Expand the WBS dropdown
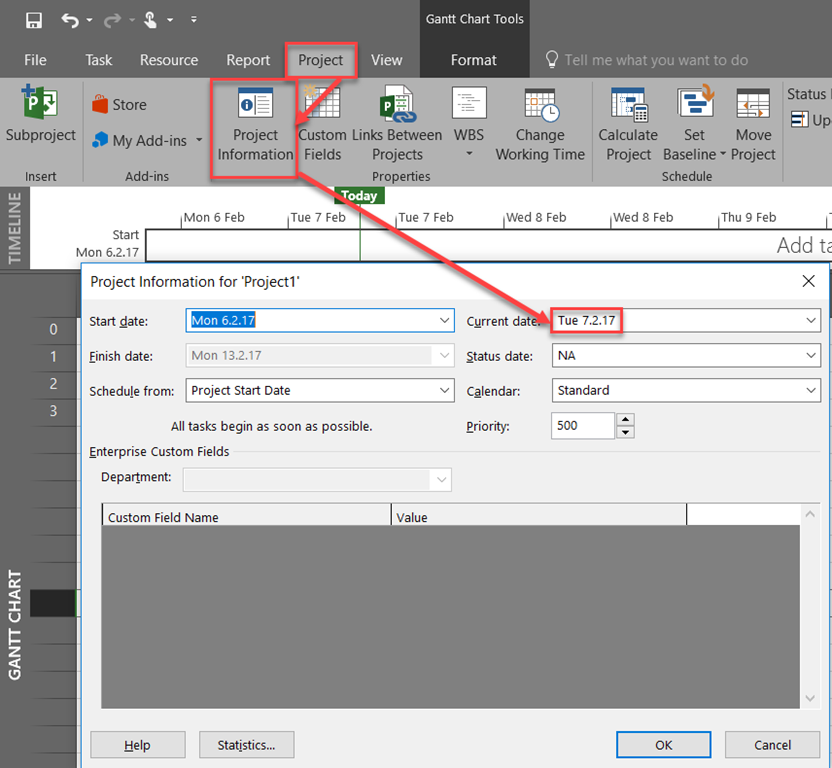Viewport: 832px width, 768px height. (468, 154)
